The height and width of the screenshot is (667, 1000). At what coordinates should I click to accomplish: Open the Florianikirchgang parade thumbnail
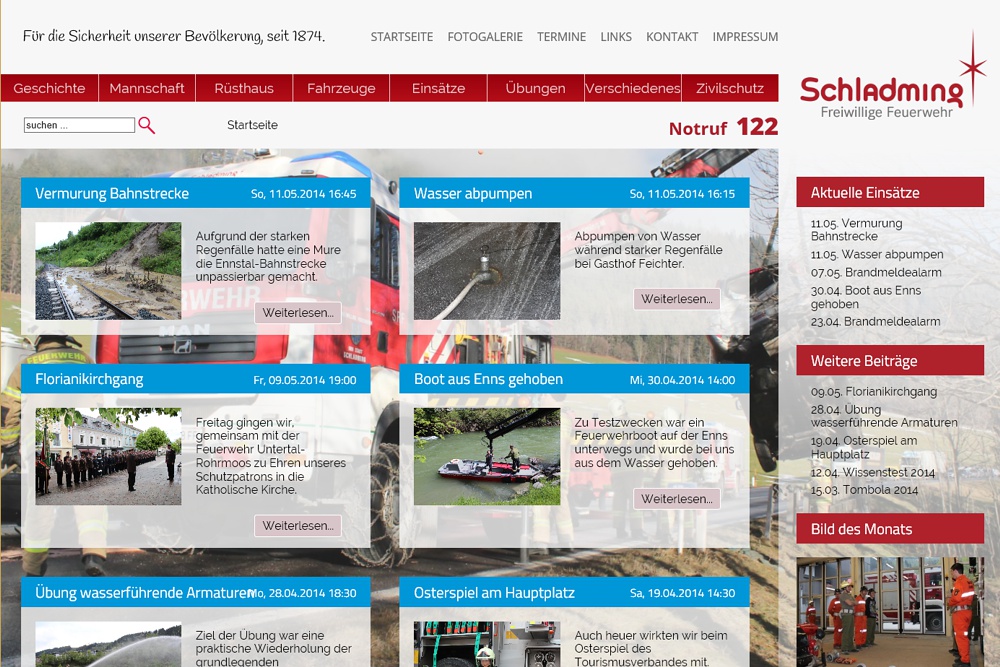point(108,457)
